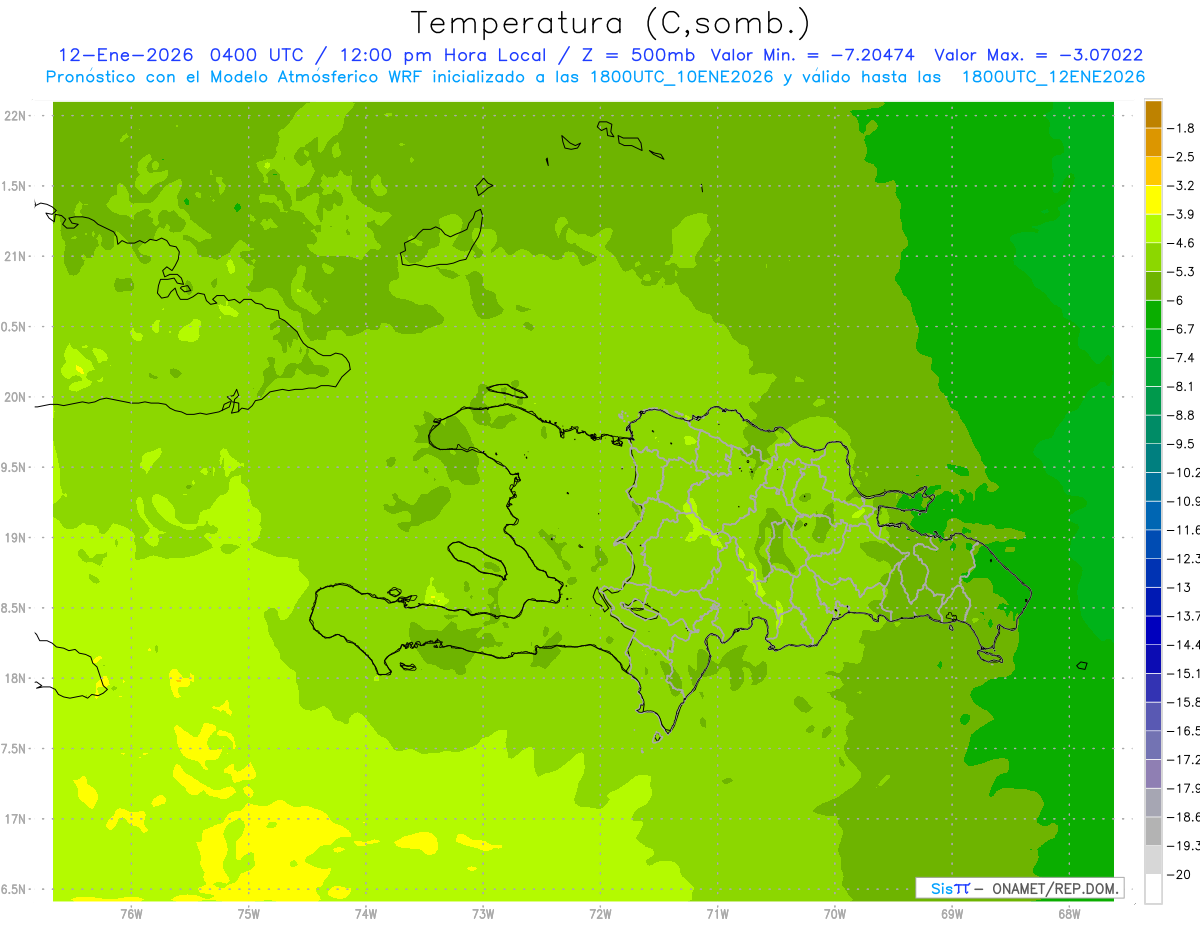Click "12:00 pm Hora Local" in the header
This screenshot has height=927, width=1200.
[x=440, y=56]
